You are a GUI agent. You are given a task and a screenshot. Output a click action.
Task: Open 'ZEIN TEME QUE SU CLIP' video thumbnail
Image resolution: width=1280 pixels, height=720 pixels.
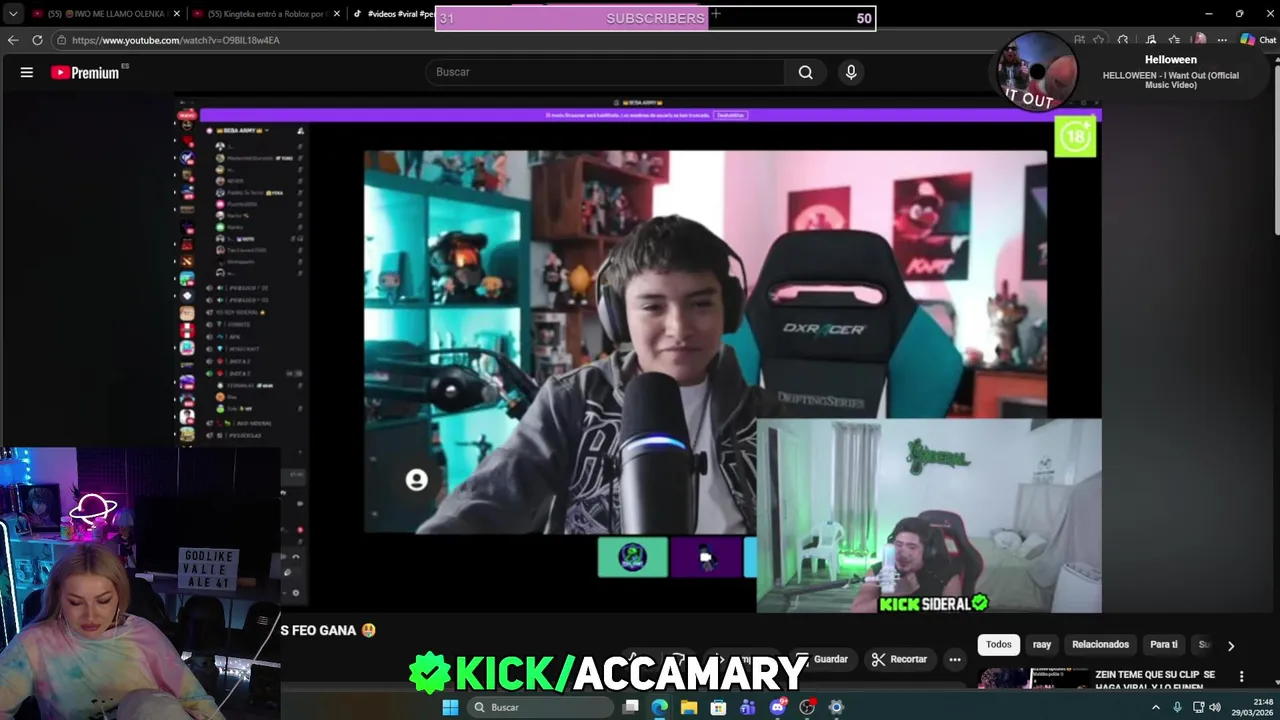[x=1033, y=678]
